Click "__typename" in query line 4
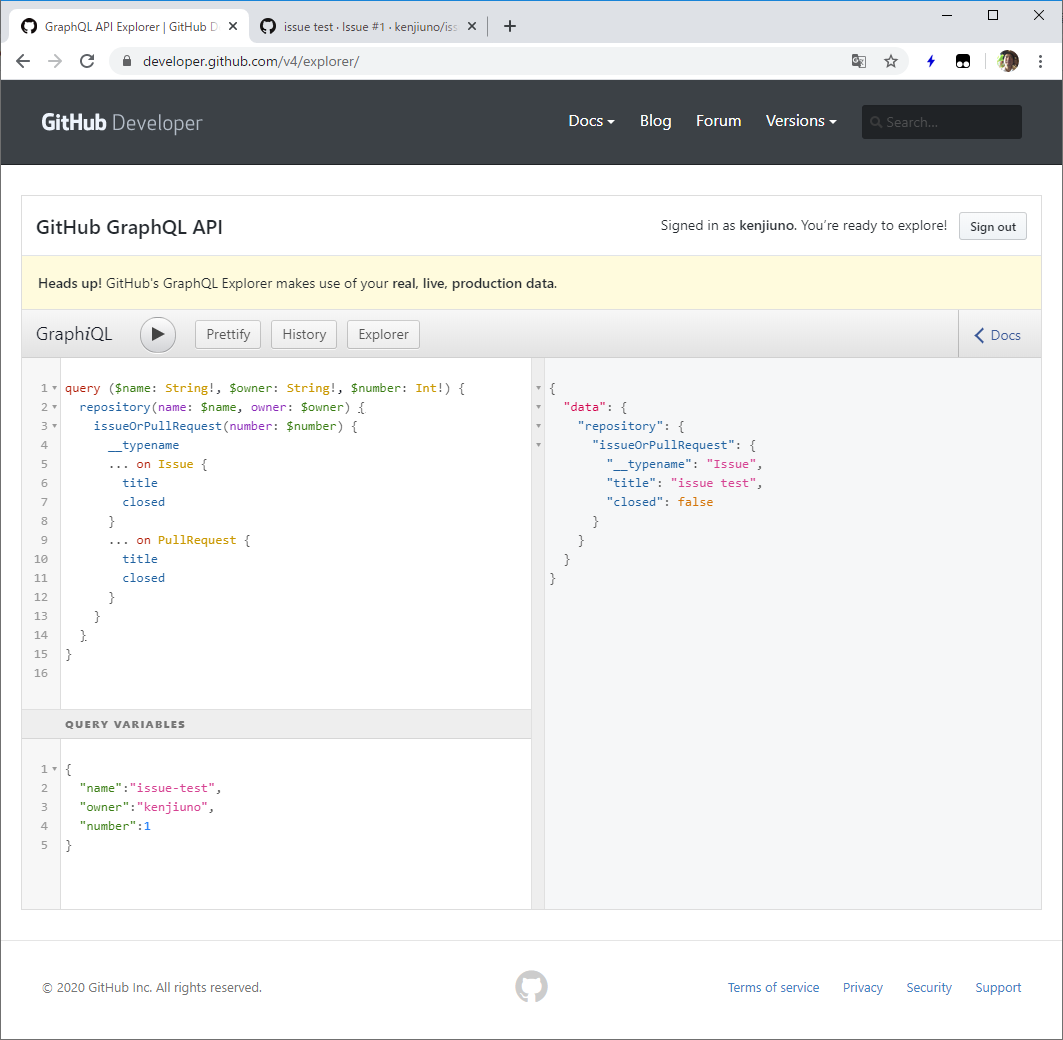 pyautogui.click(x=144, y=445)
